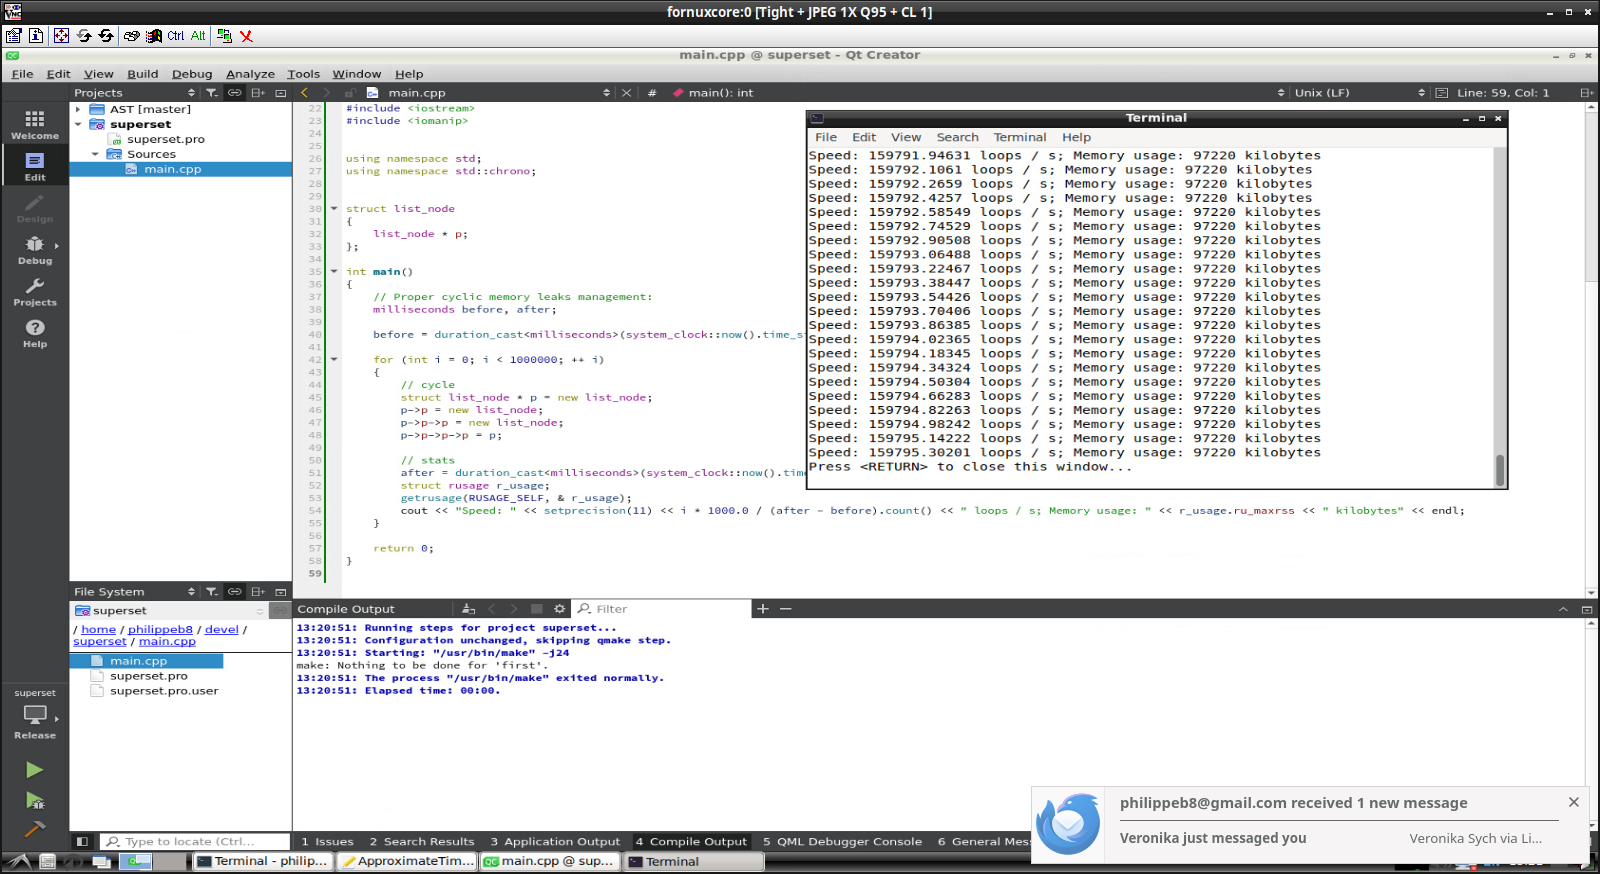Open the Welcome mode in the sidebar
Viewport: 1600px width, 874px height.
point(35,125)
